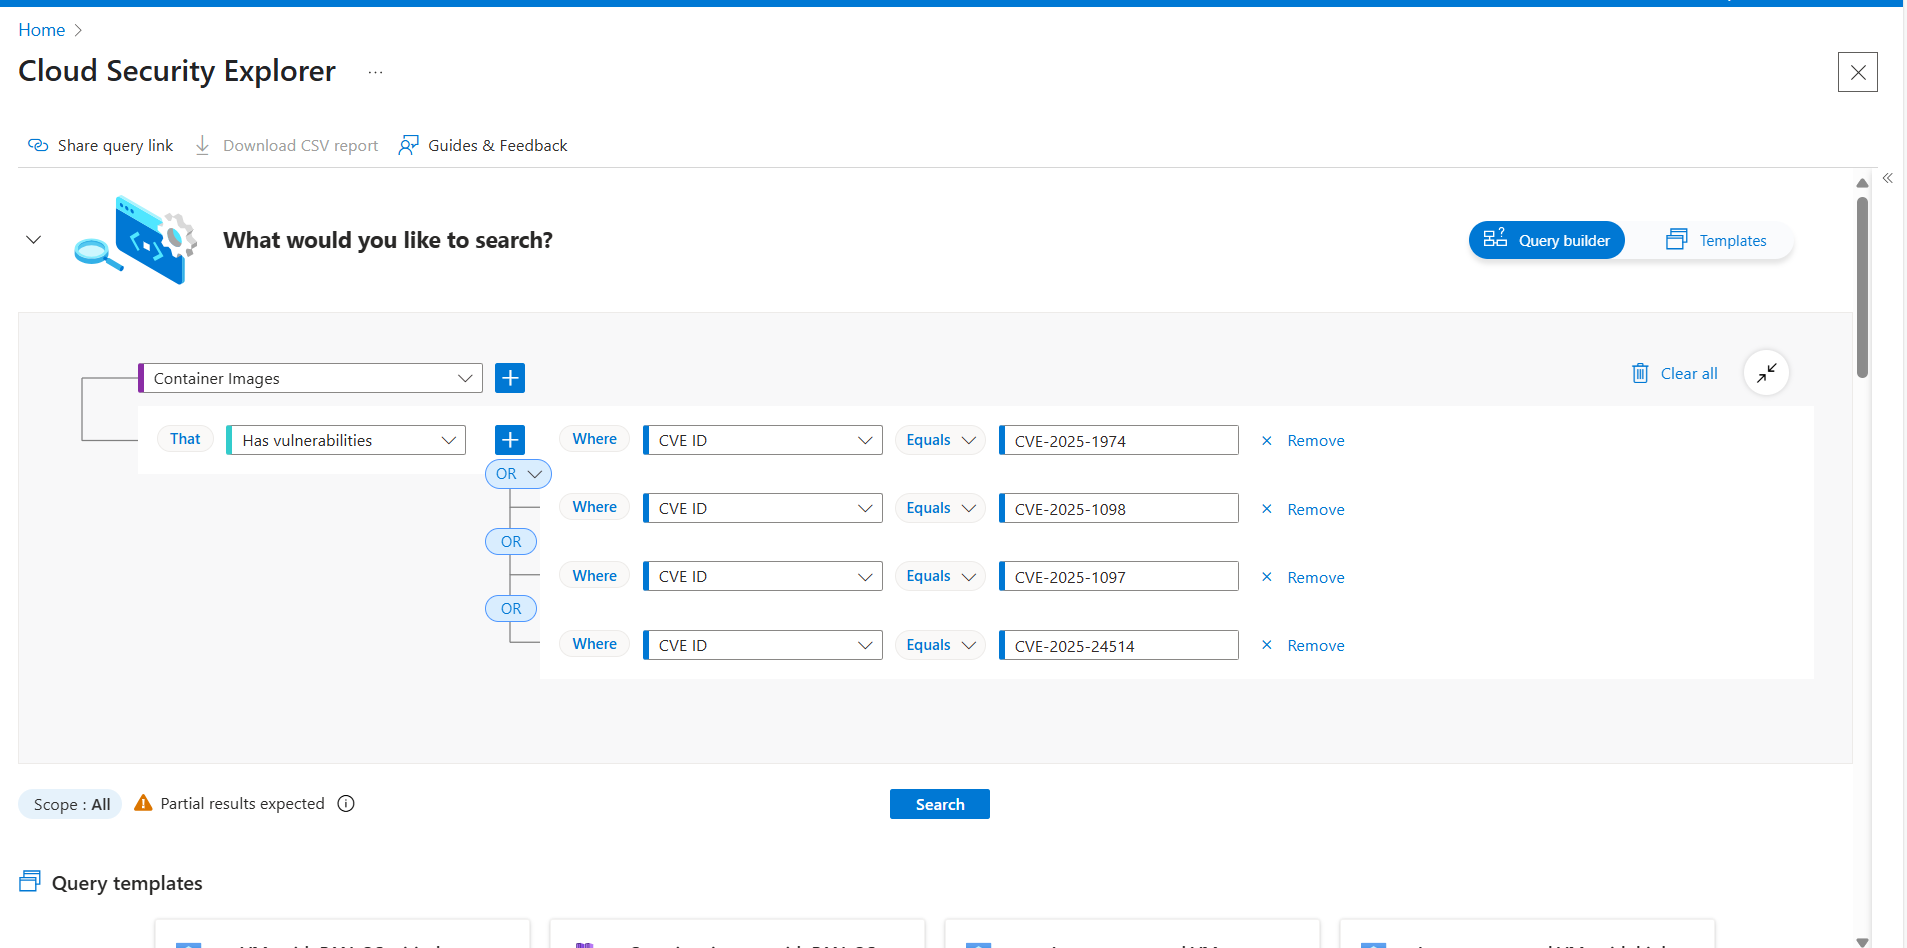Screen dimensions: 1907x948
Task: Click the CVE-2025-1098 value field
Action: coord(1119,508)
